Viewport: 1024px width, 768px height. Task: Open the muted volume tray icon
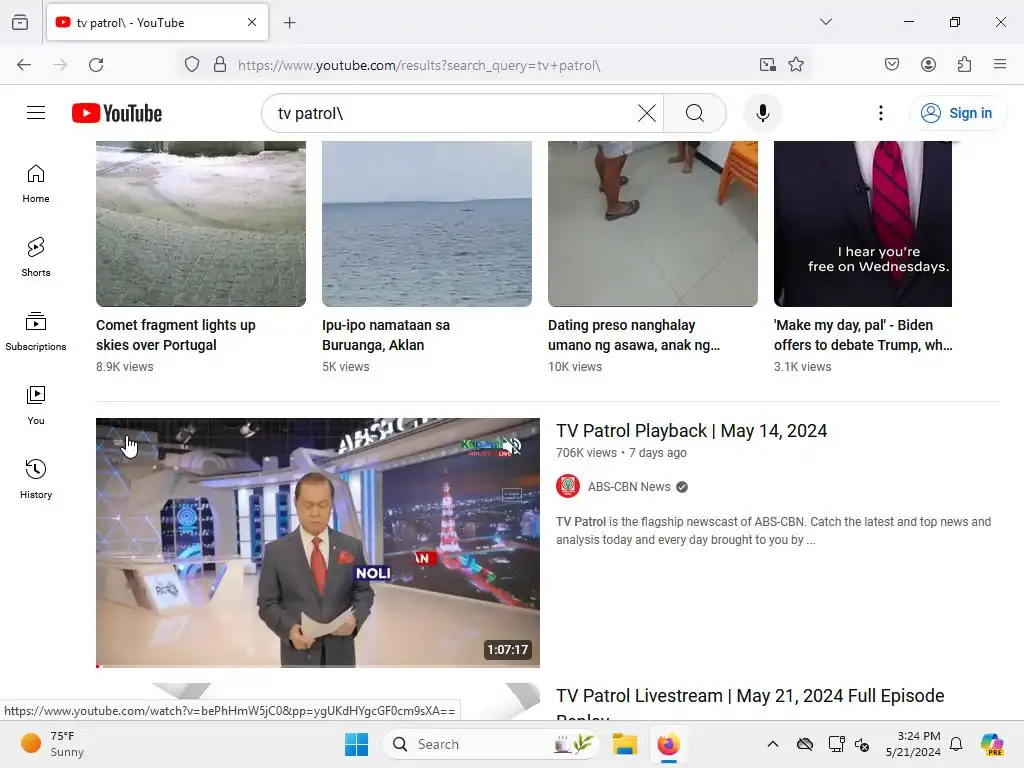(862, 744)
